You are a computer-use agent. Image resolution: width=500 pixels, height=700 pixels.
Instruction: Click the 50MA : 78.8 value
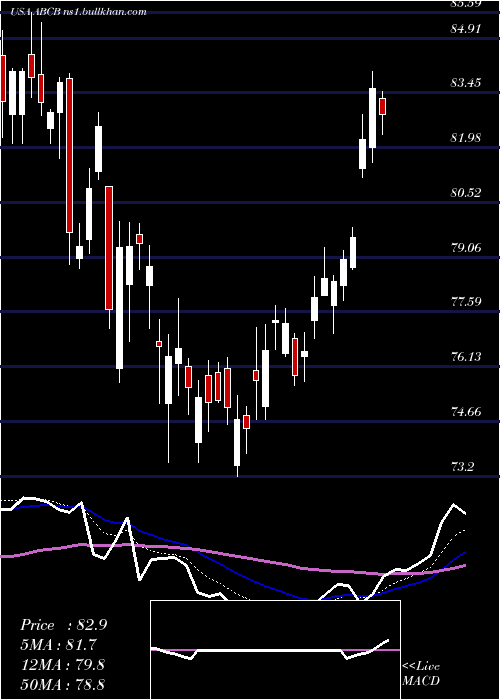pyautogui.click(x=62, y=684)
